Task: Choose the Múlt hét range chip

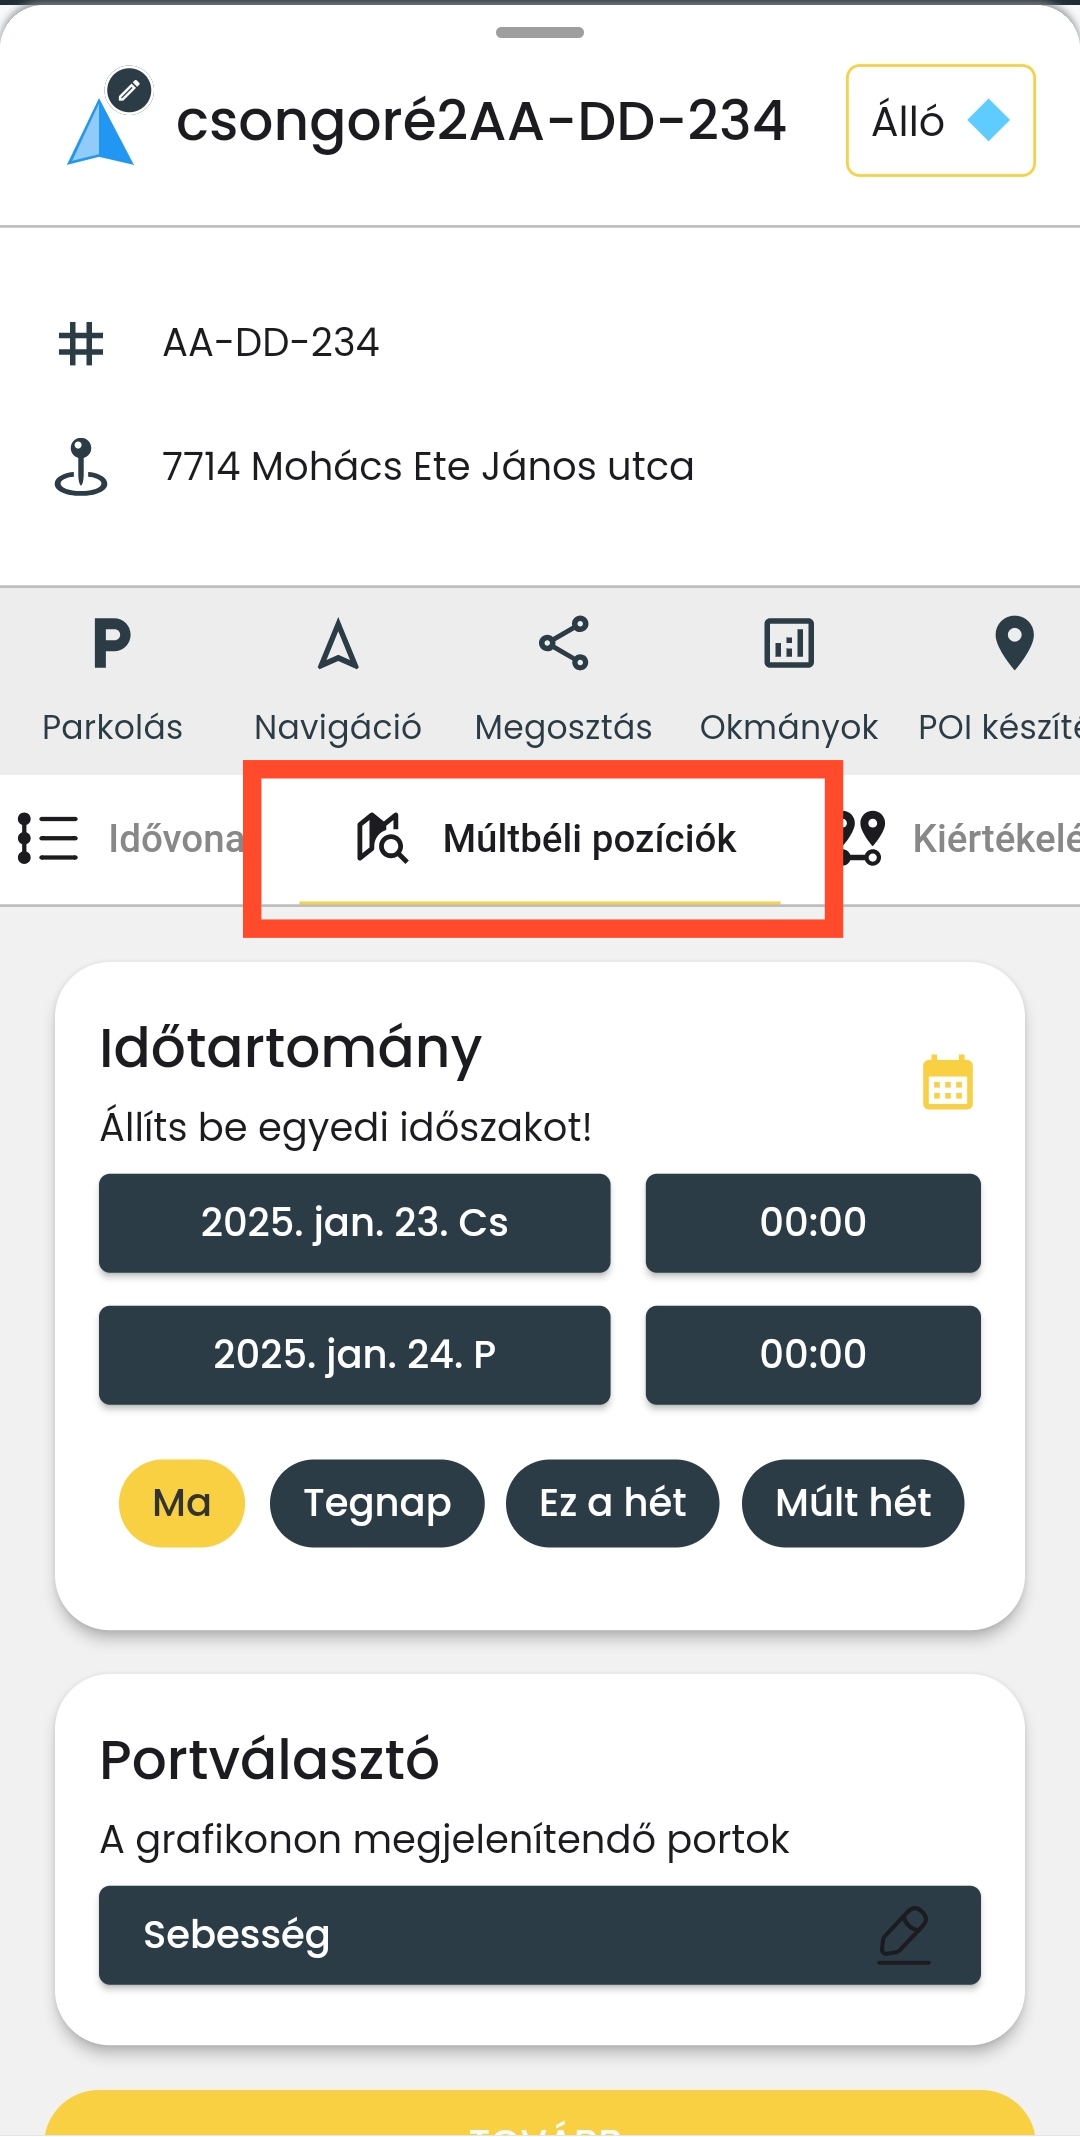Action: click(853, 1503)
